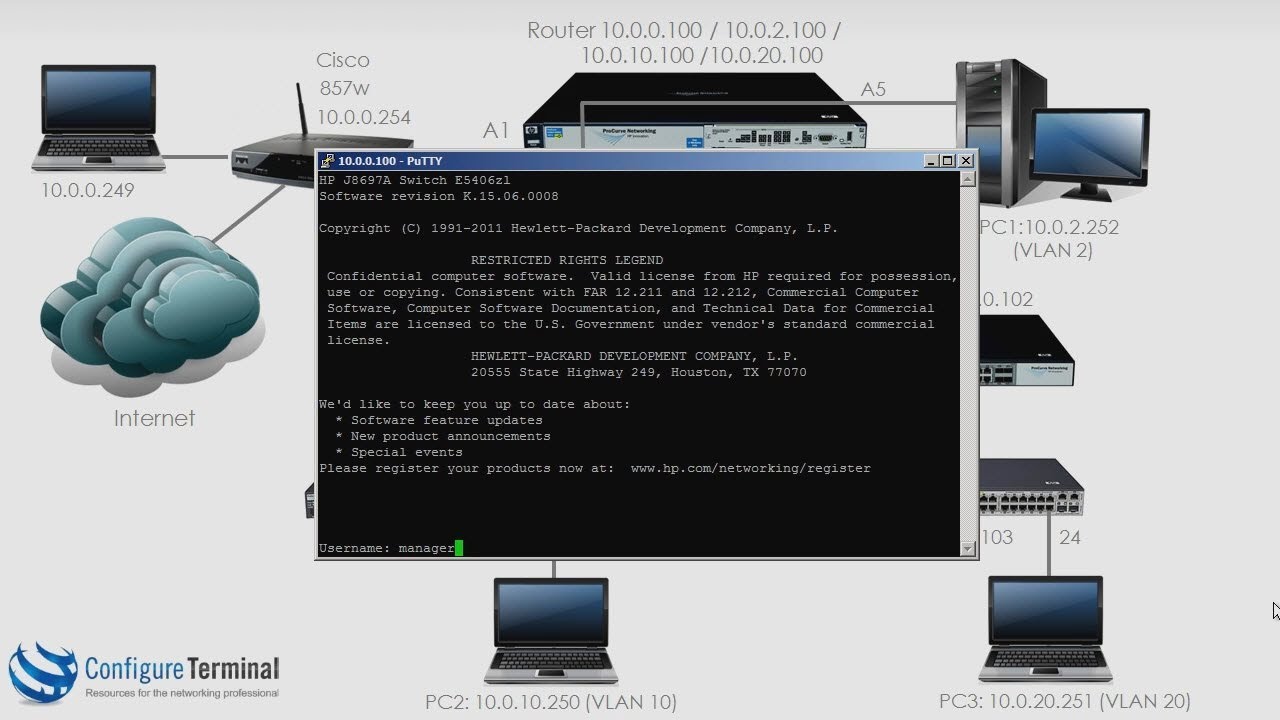Screen dimensions: 1280x720
Task: Click the PC3: 10.0.20.251 (VLAN 20) label
Action: [1064, 702]
